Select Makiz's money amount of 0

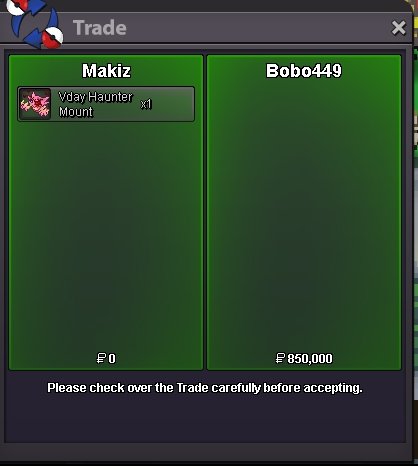tap(112, 359)
